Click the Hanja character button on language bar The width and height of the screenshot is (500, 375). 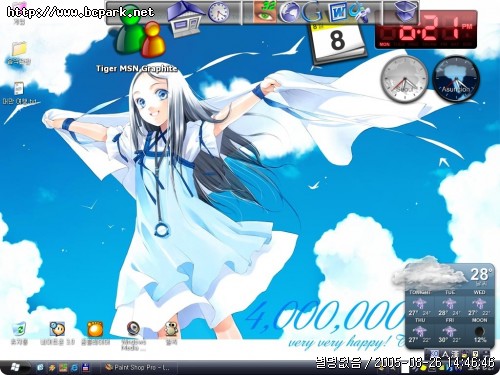point(456,354)
